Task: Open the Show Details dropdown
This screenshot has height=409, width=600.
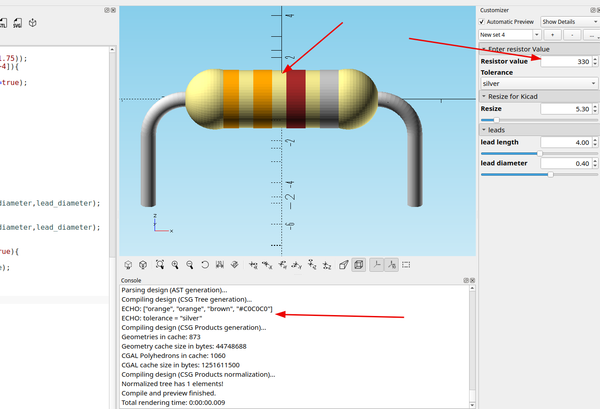Action: point(569,22)
